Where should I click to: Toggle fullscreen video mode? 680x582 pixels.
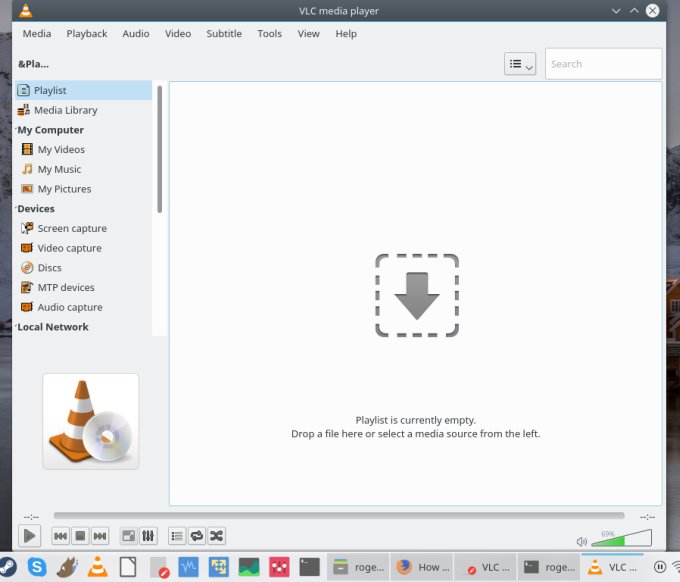coord(128,537)
